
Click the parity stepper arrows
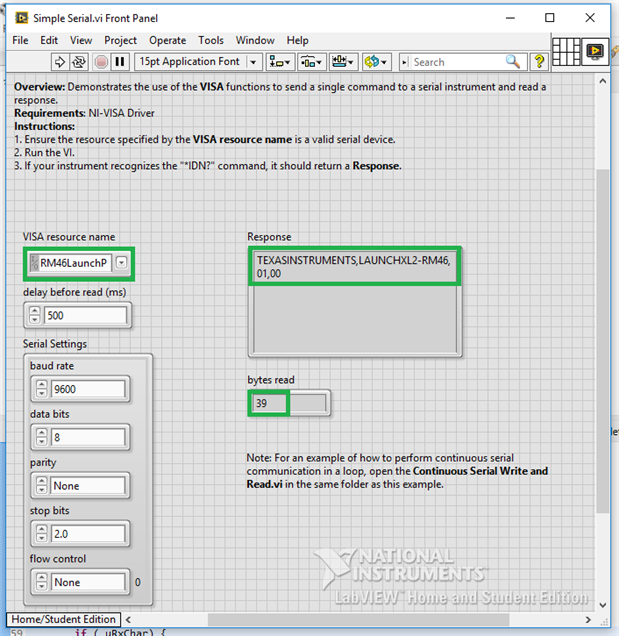41,485
